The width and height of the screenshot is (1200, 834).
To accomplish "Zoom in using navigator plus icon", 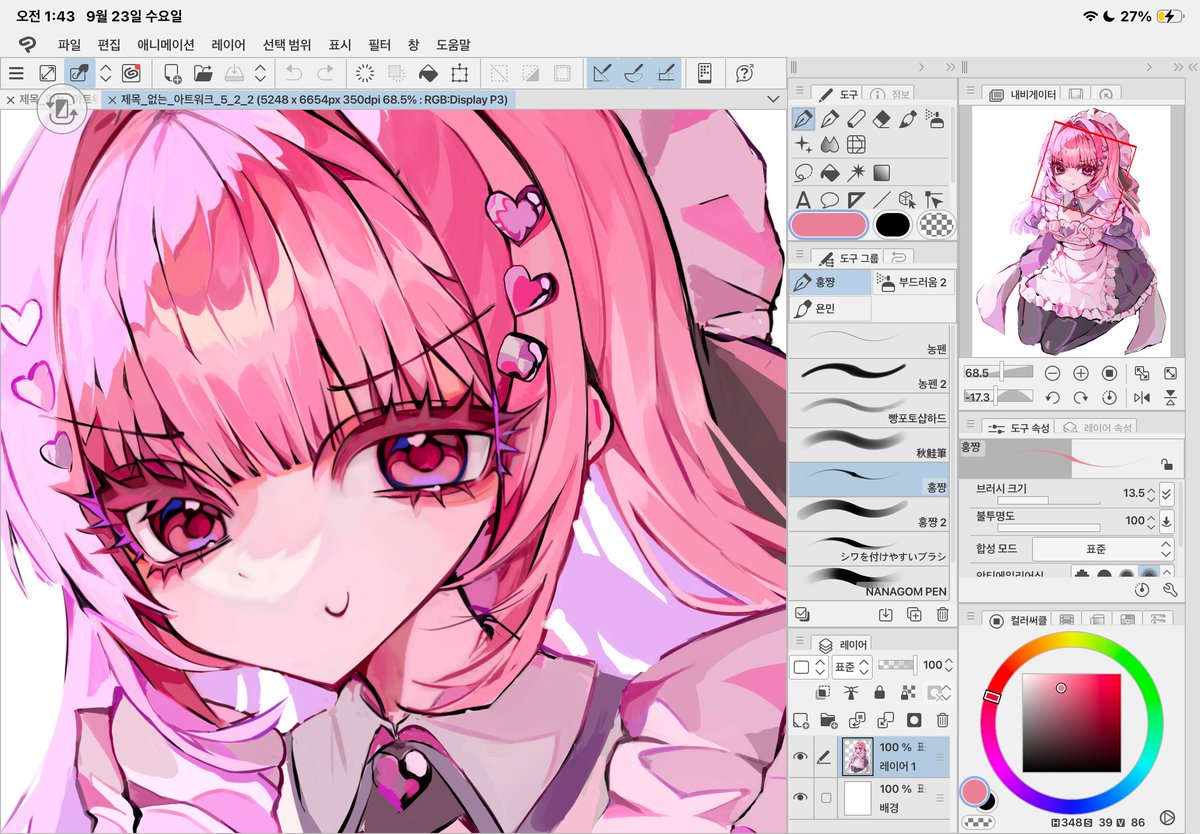I will (x=1080, y=373).
